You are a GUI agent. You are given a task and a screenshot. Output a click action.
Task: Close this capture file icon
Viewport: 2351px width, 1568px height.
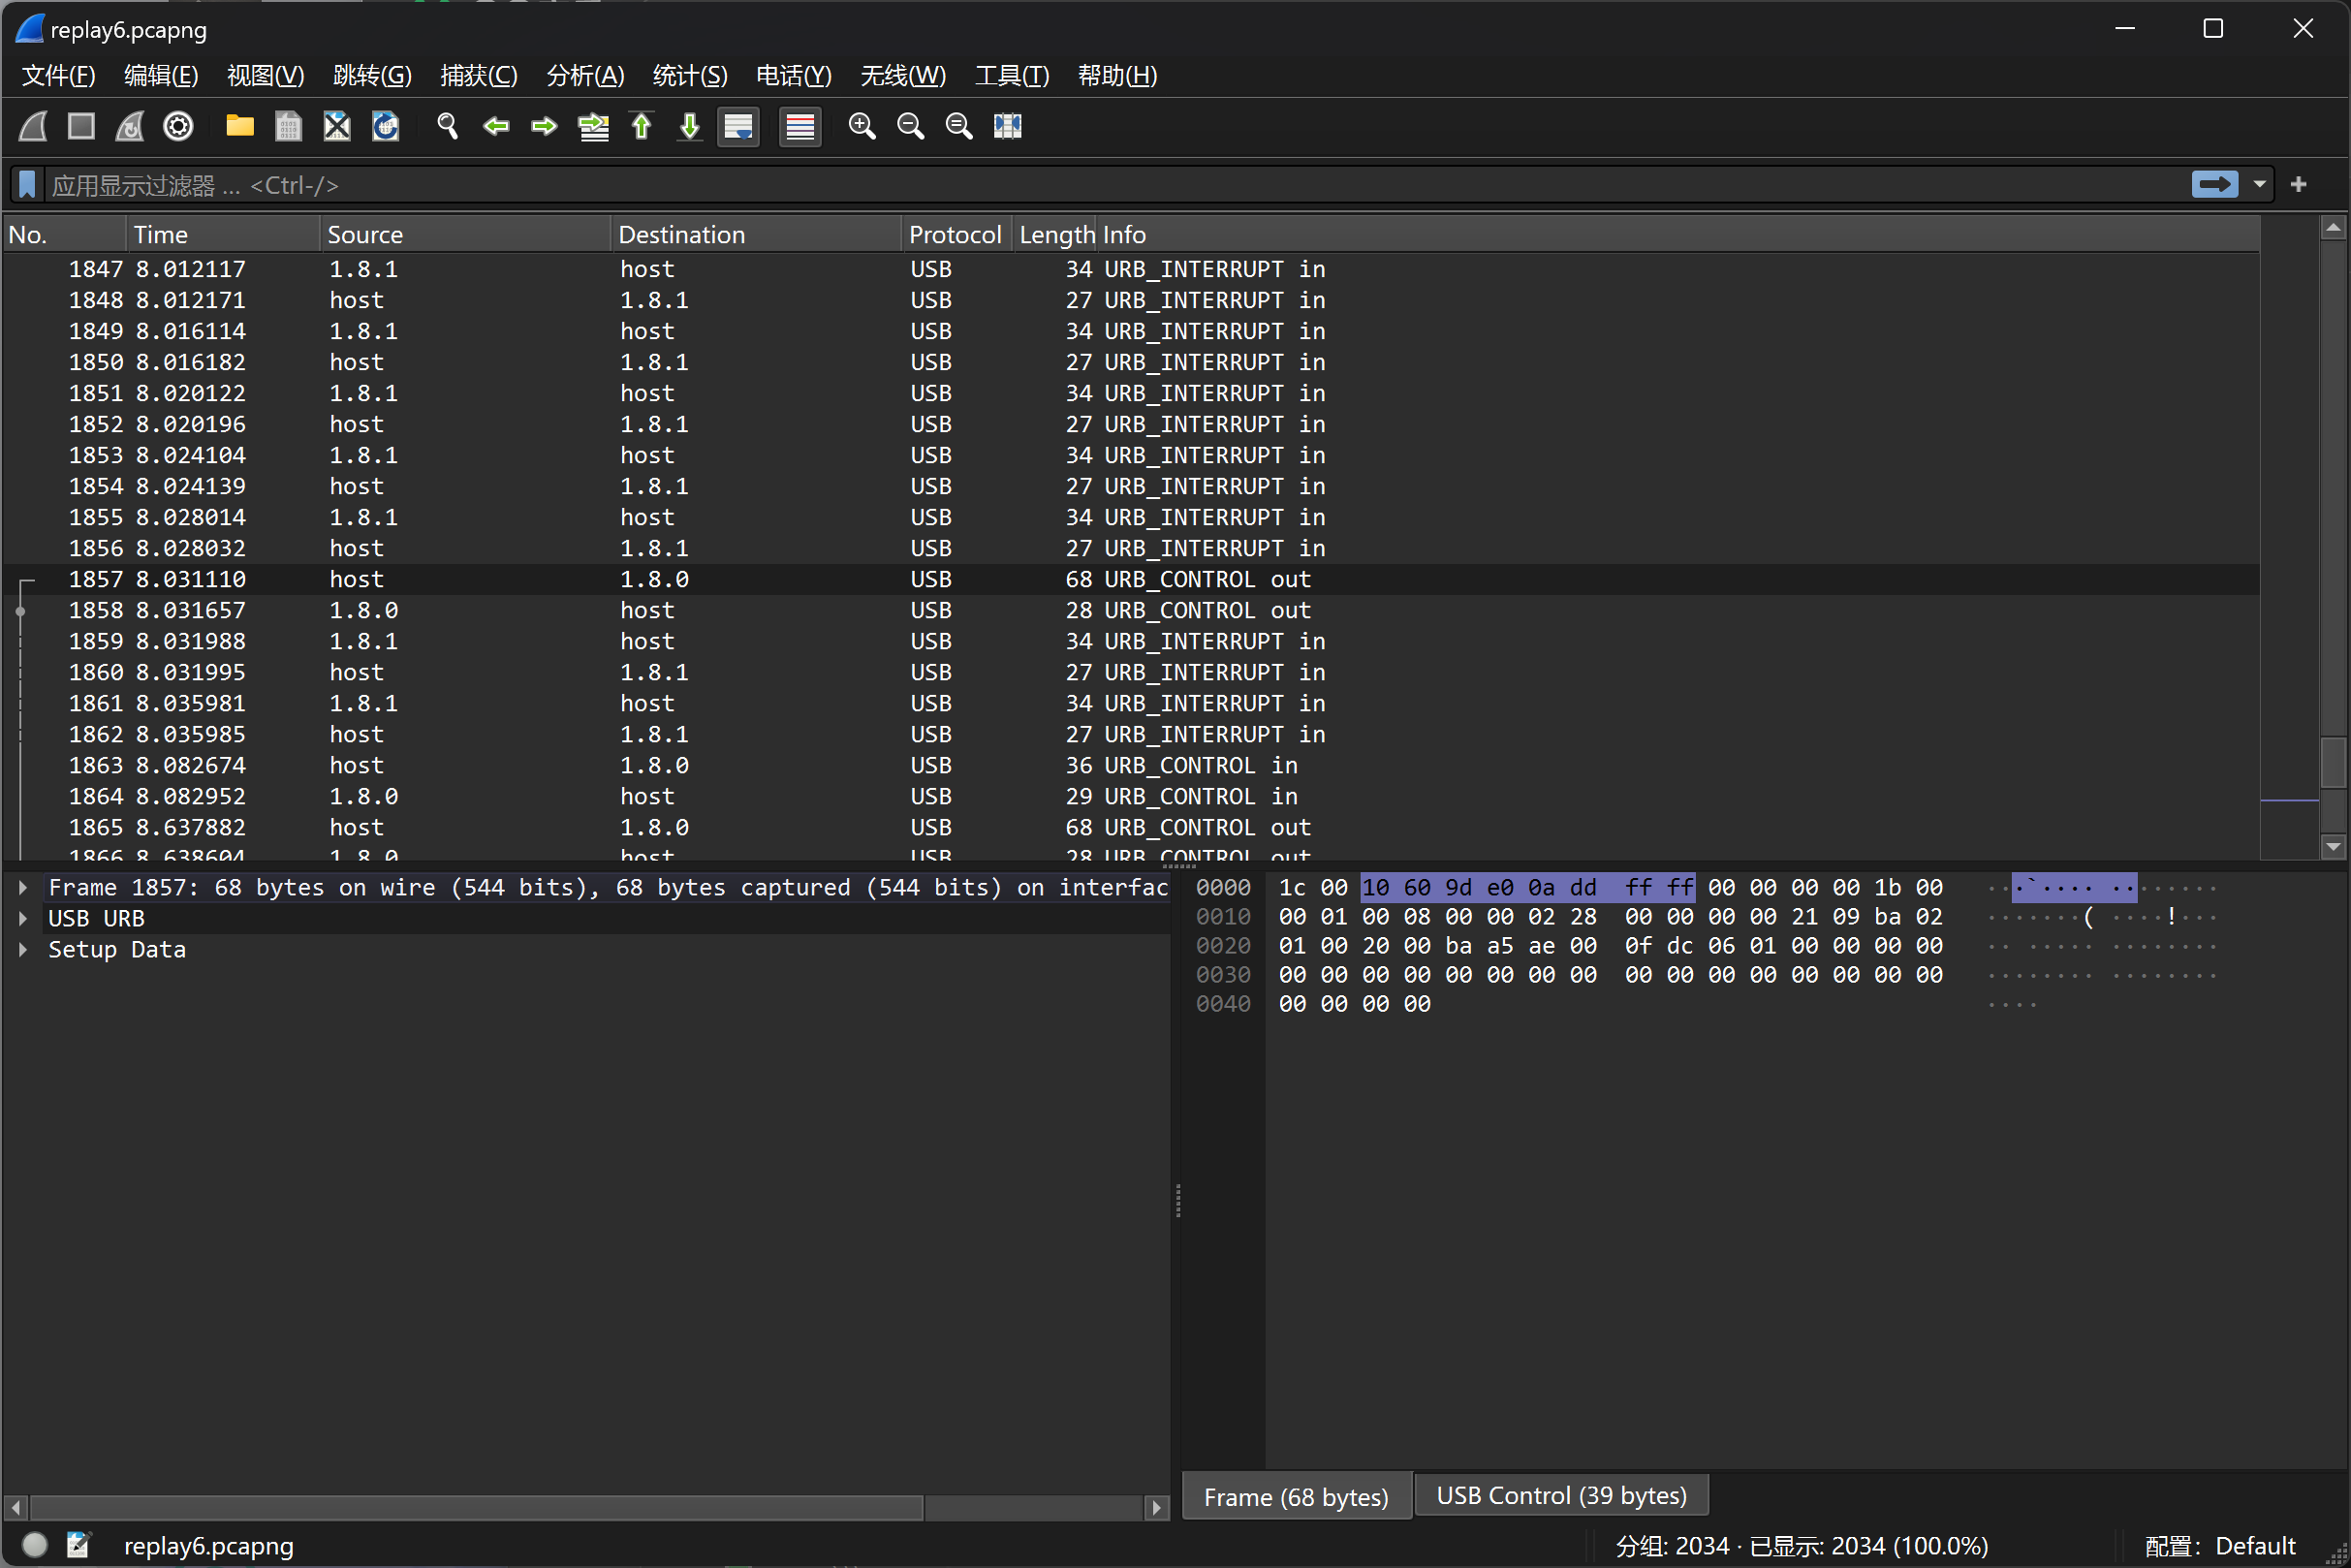[x=337, y=127]
